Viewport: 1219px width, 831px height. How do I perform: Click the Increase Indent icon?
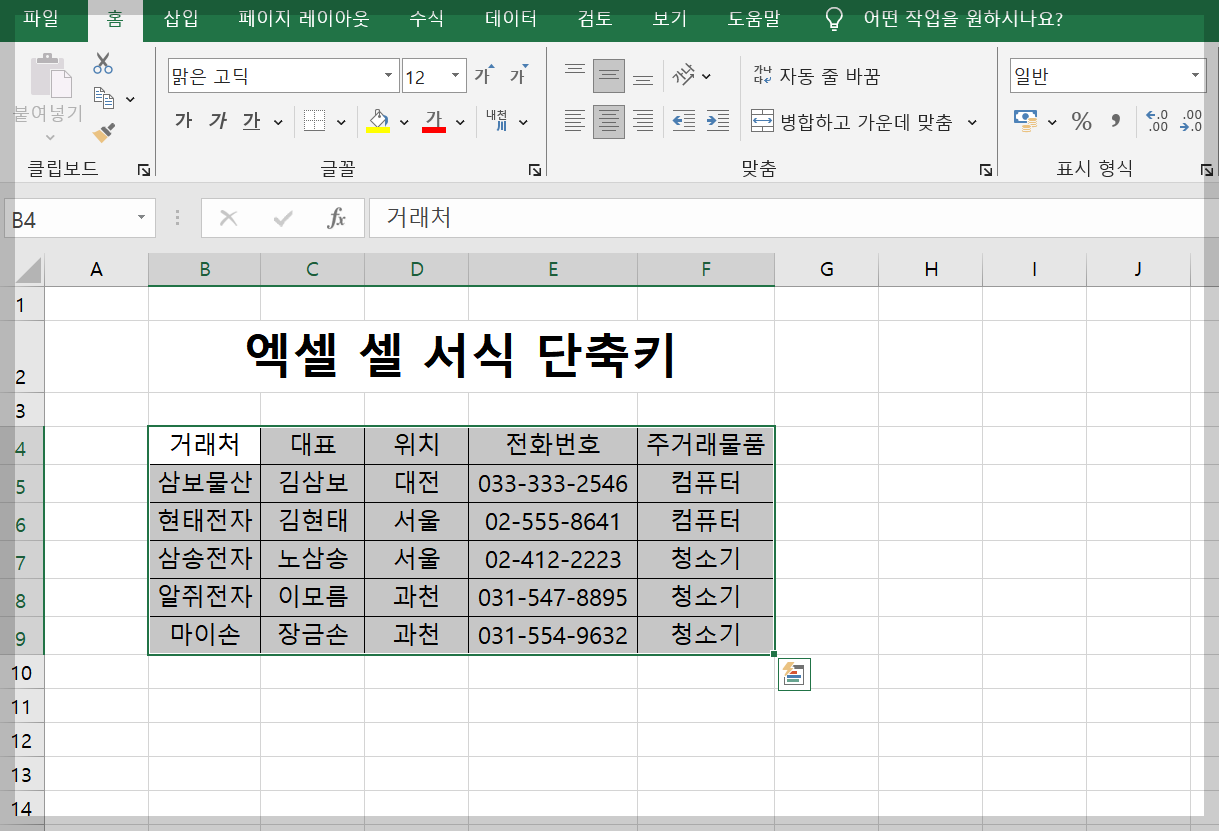click(717, 122)
